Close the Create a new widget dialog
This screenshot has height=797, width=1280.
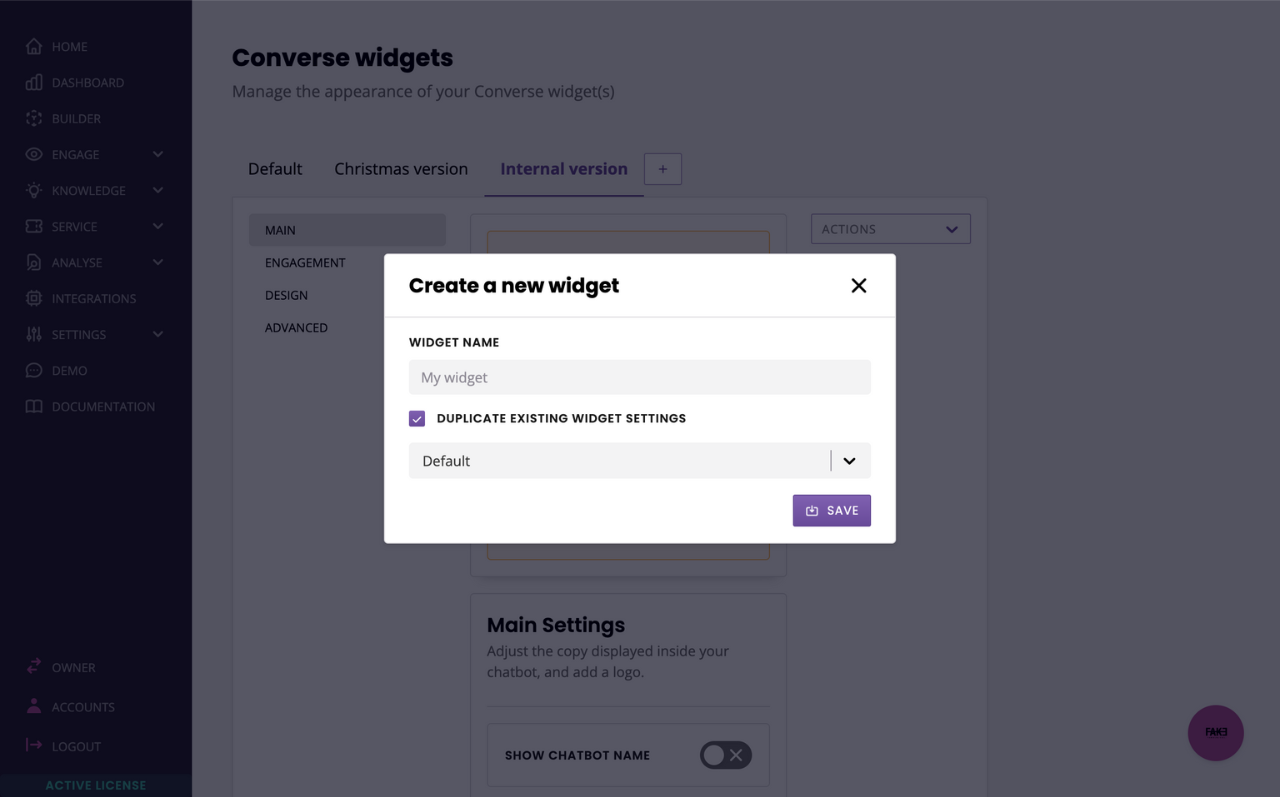(x=858, y=286)
